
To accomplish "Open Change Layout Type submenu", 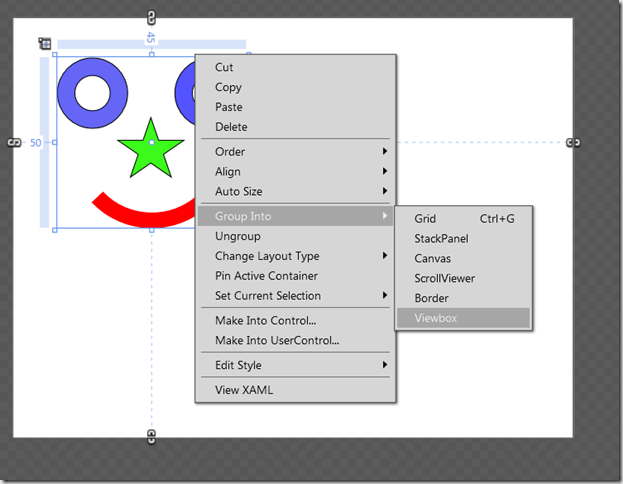I will 295,256.
